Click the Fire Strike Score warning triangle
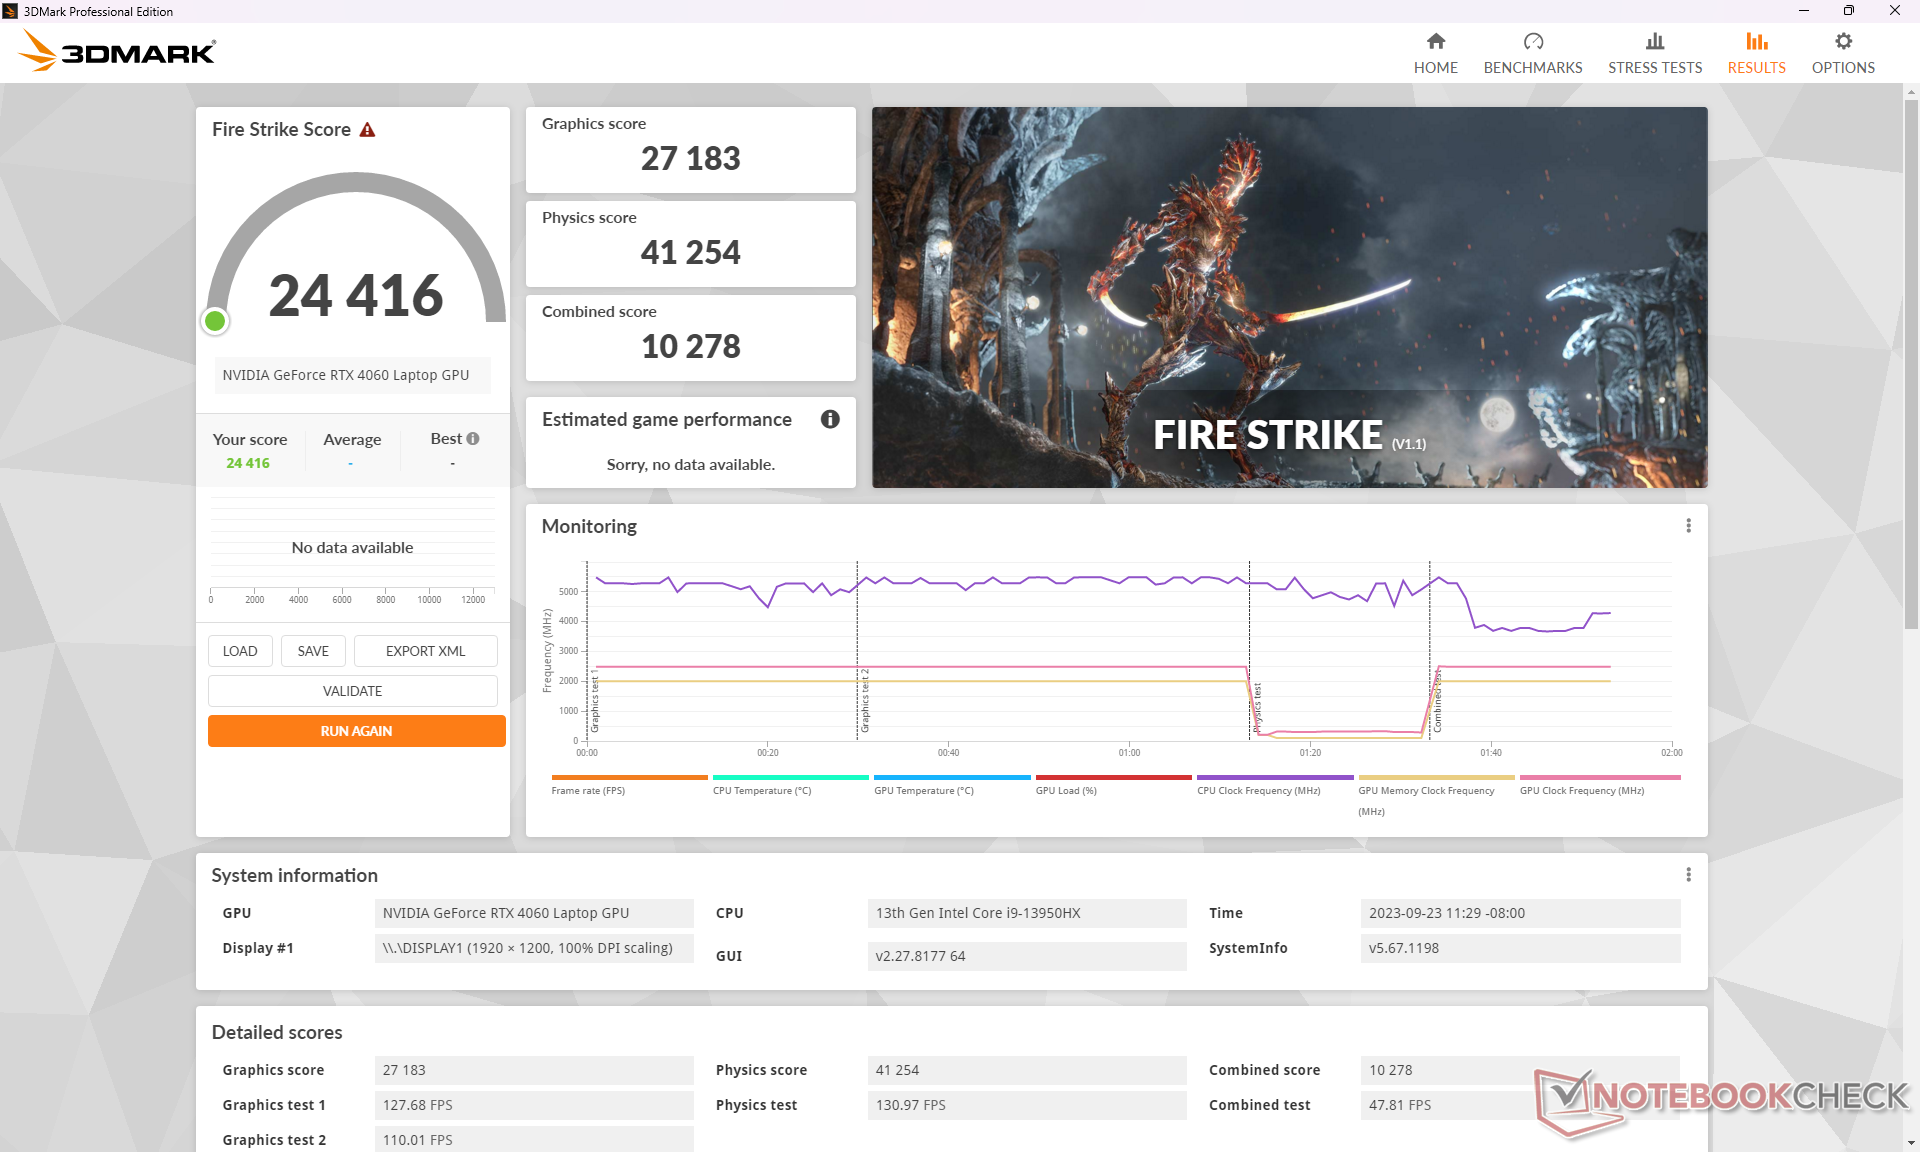Viewport: 1920px width, 1152px height. click(367, 130)
